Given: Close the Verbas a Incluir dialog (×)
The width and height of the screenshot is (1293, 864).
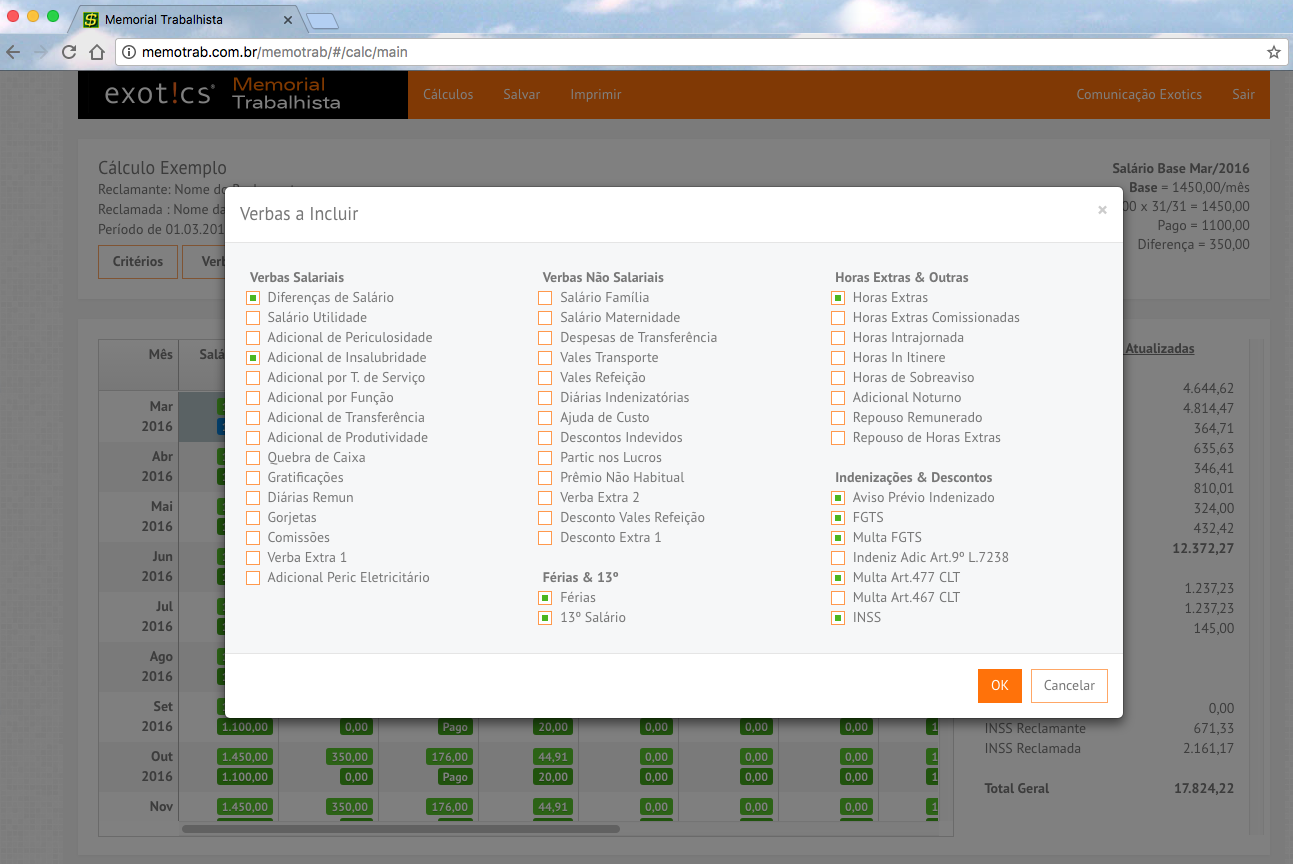Looking at the screenshot, I should (x=1102, y=210).
